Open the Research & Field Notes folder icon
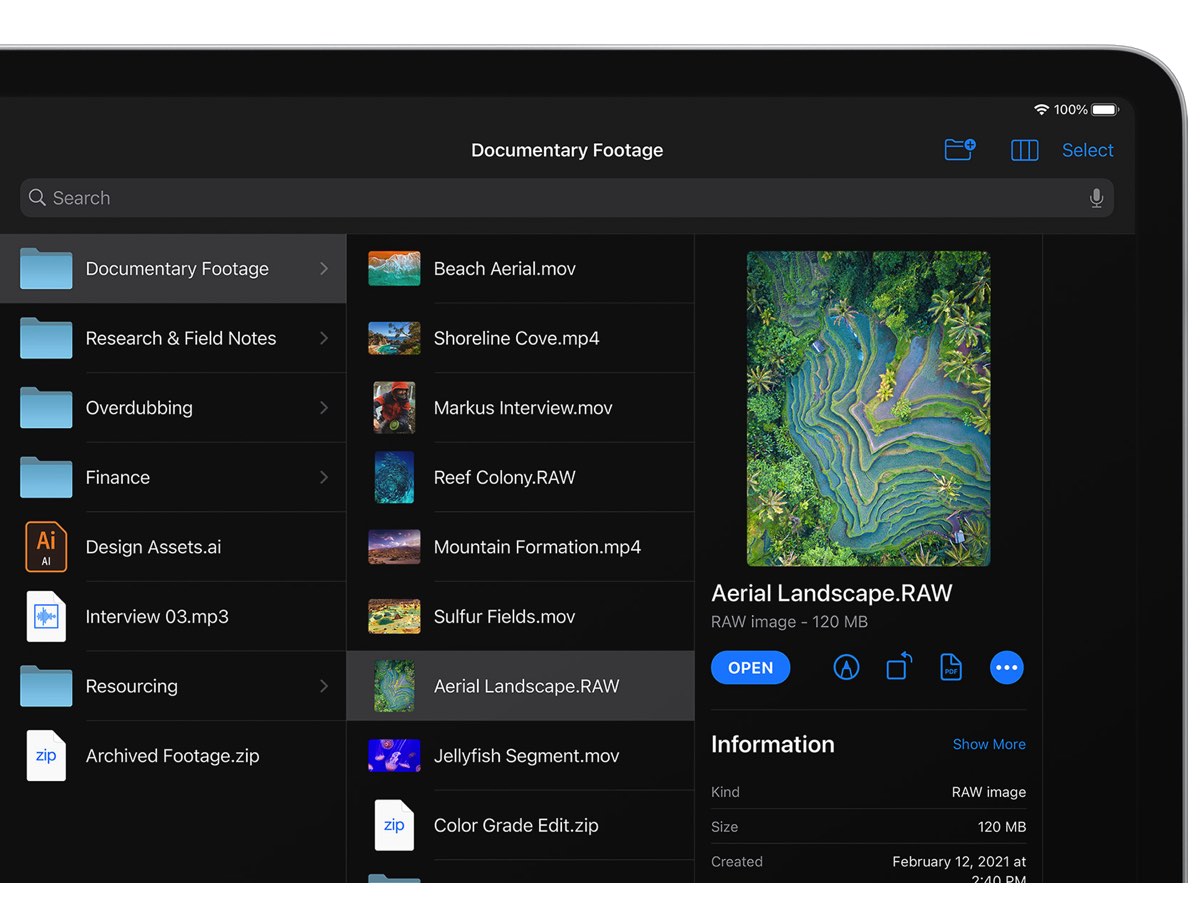The image size is (1200, 924). click(46, 338)
